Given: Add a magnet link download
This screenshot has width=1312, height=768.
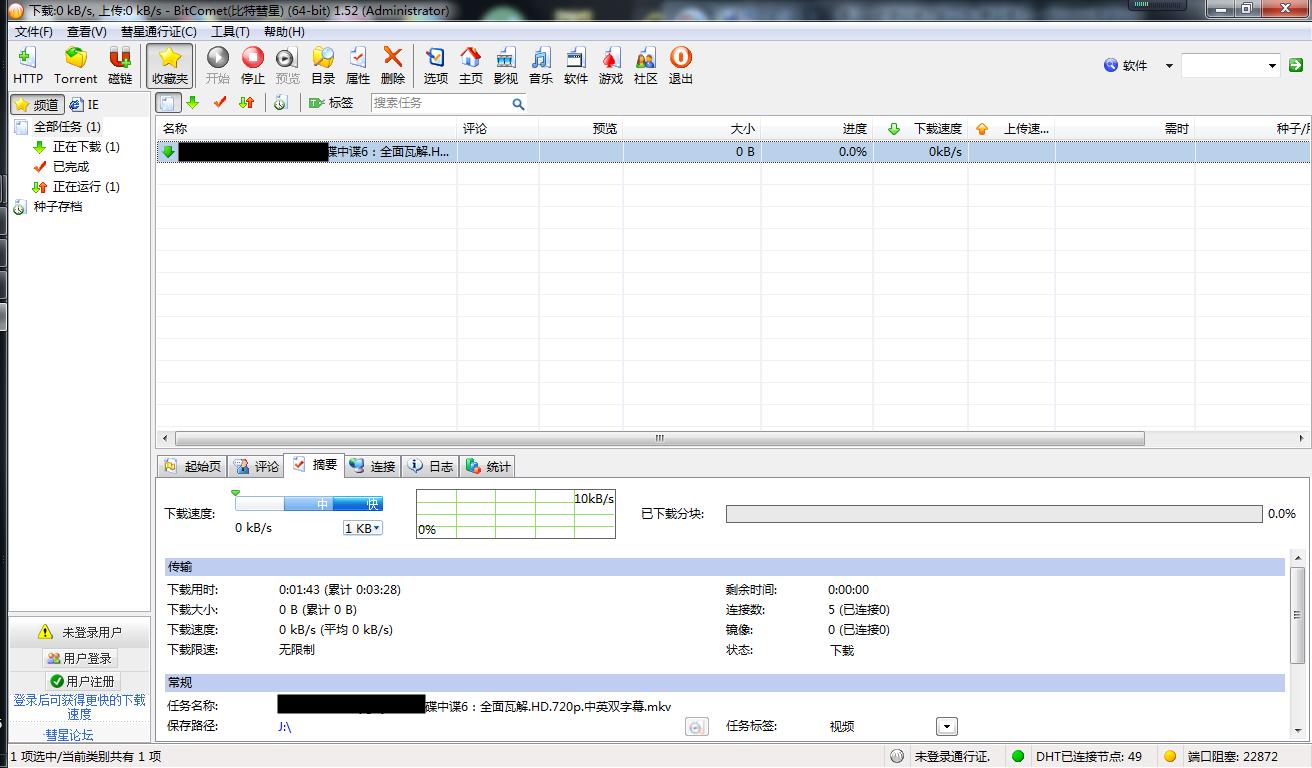Looking at the screenshot, I should (x=119, y=65).
